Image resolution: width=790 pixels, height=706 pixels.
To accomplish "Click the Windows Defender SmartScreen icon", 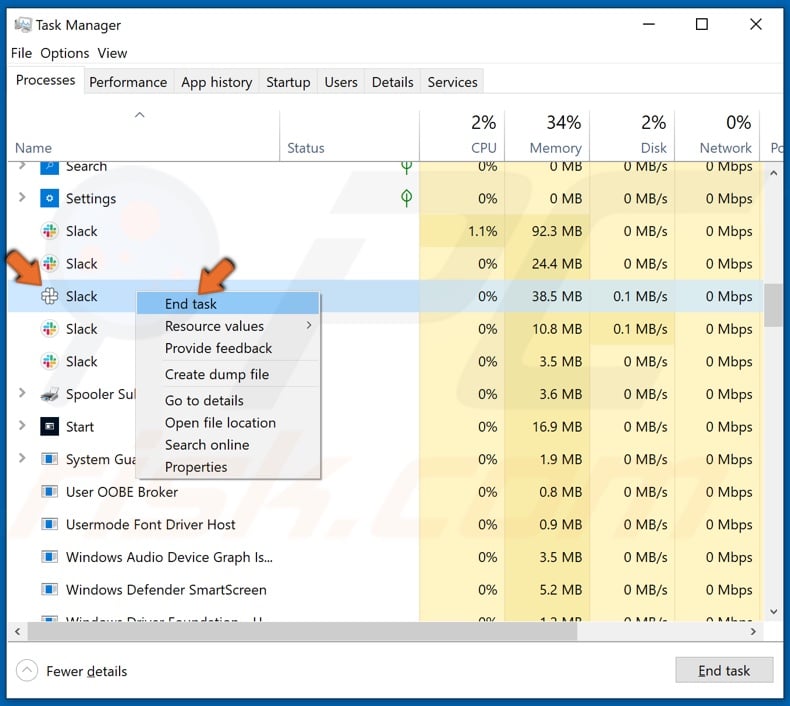I will [x=49, y=590].
